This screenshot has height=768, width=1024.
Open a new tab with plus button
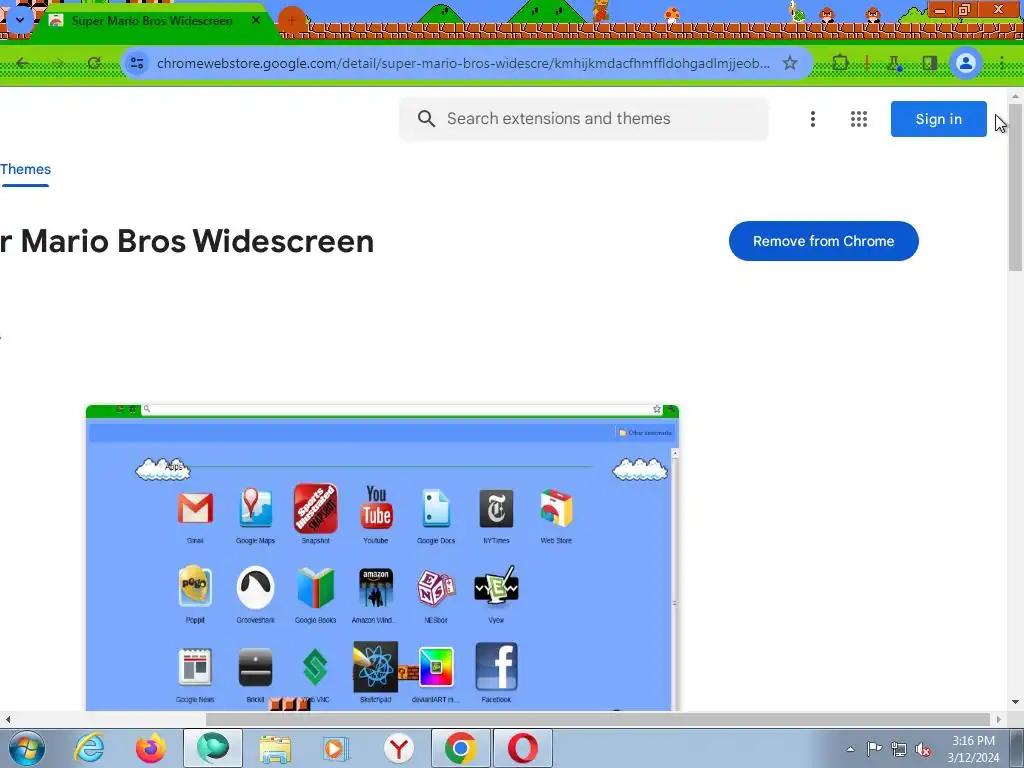click(291, 20)
